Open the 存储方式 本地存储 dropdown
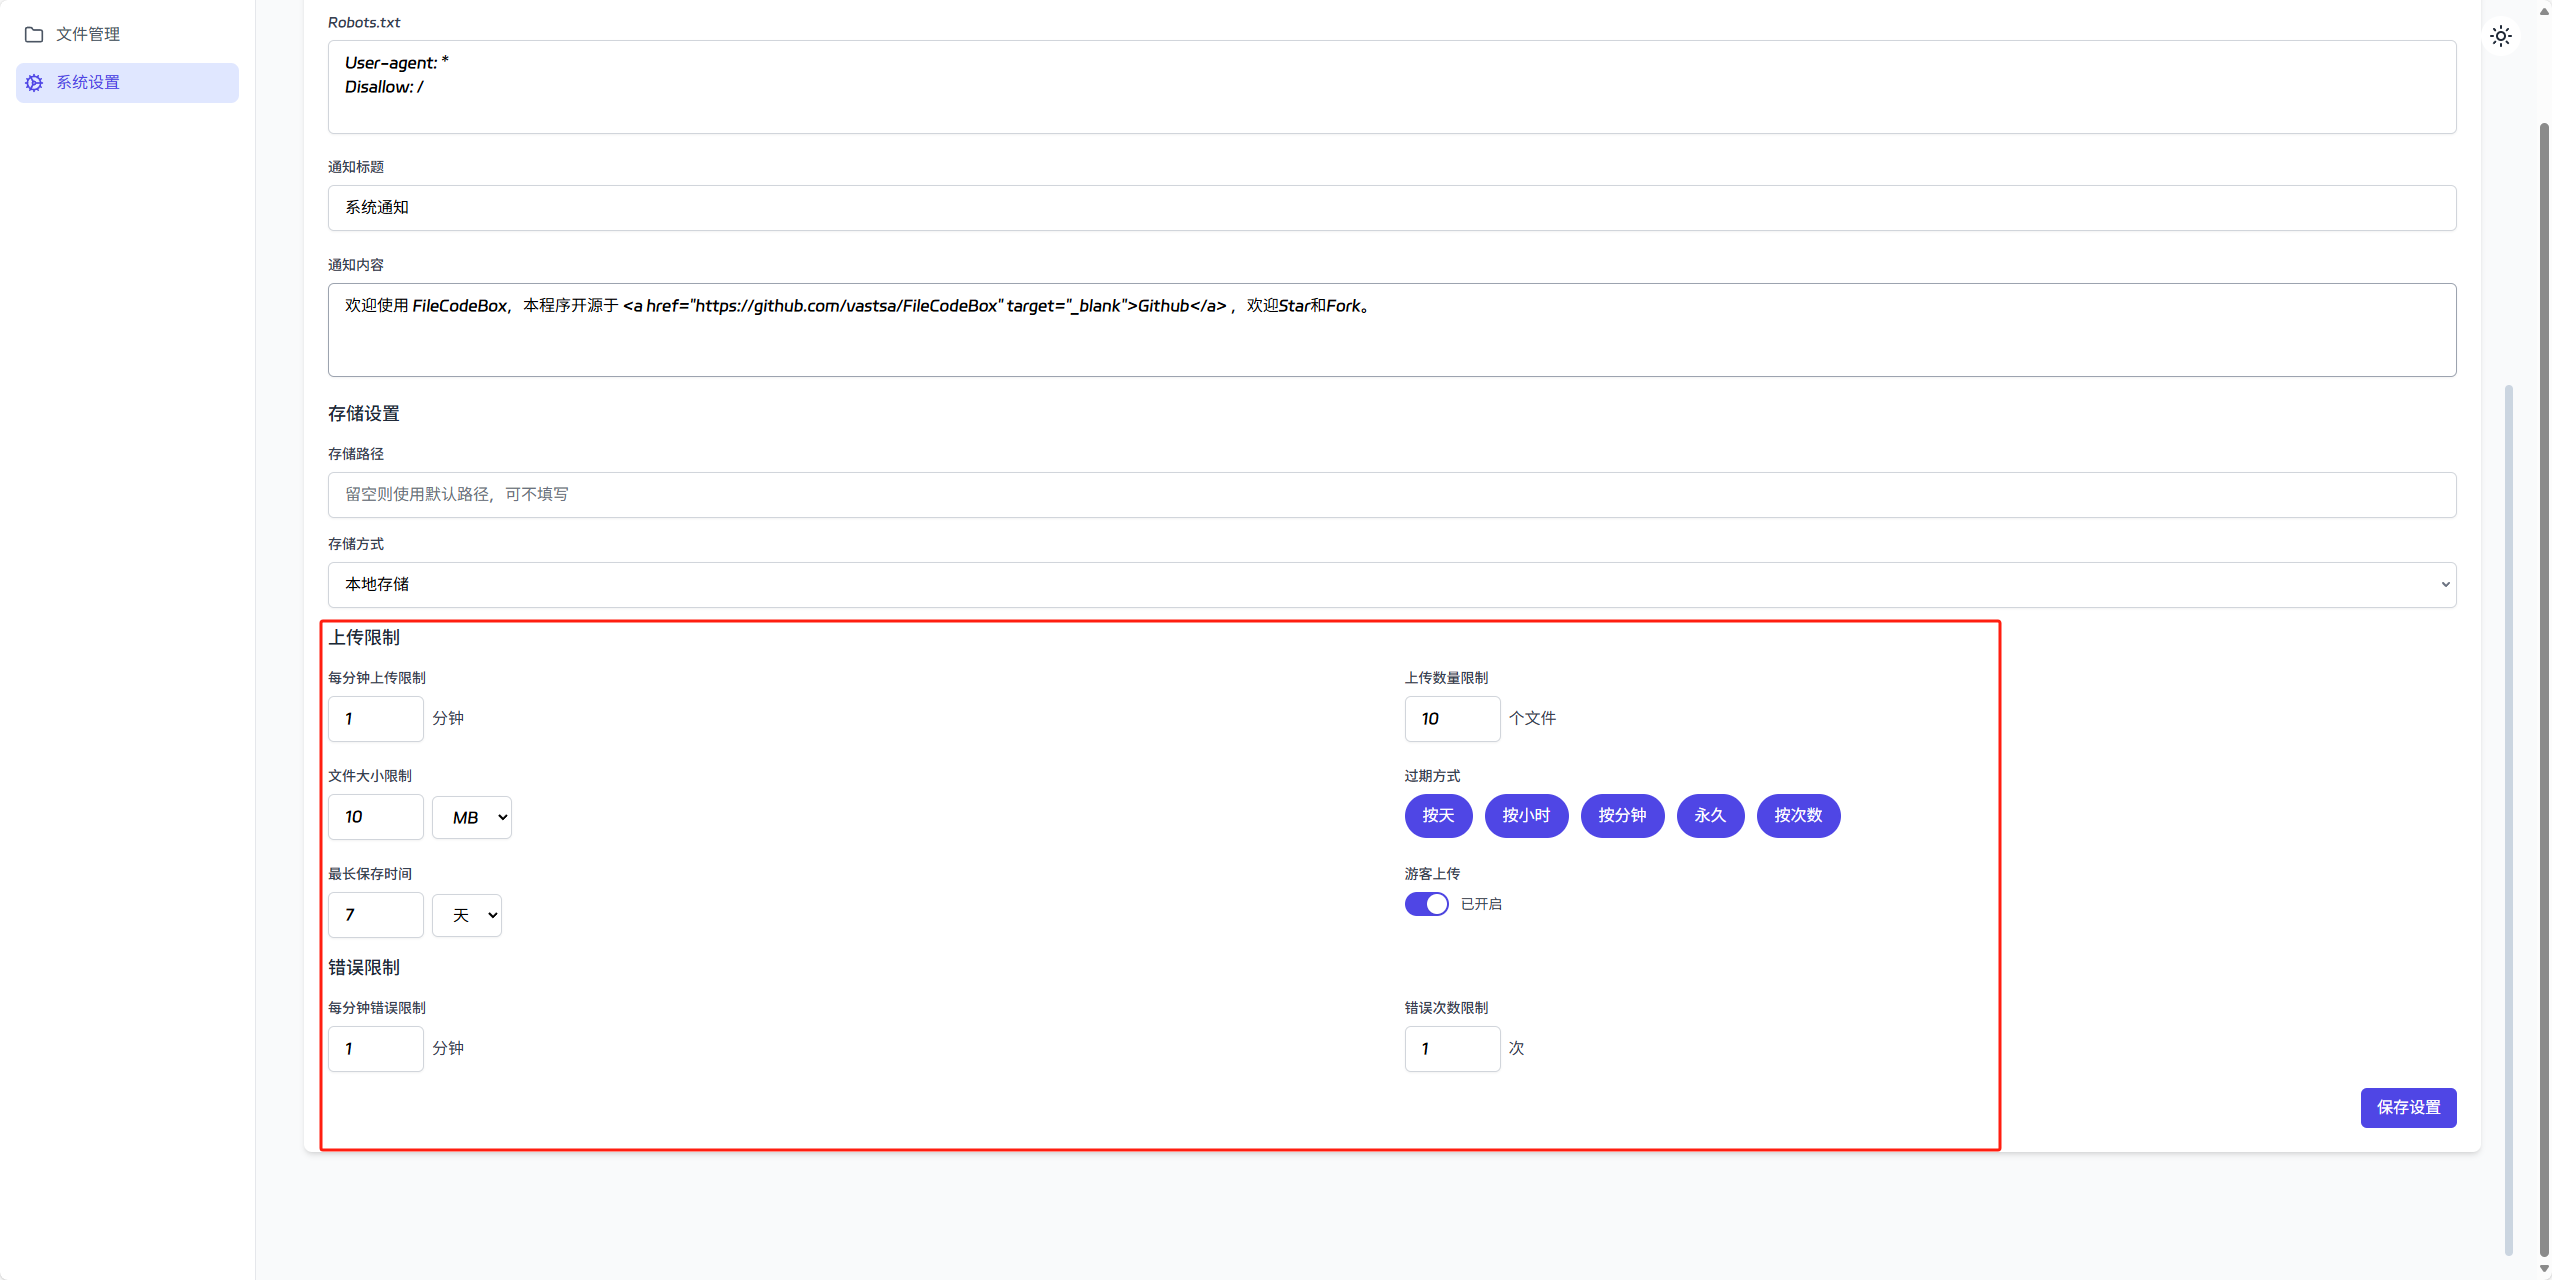2552x1280 pixels. 1391,585
